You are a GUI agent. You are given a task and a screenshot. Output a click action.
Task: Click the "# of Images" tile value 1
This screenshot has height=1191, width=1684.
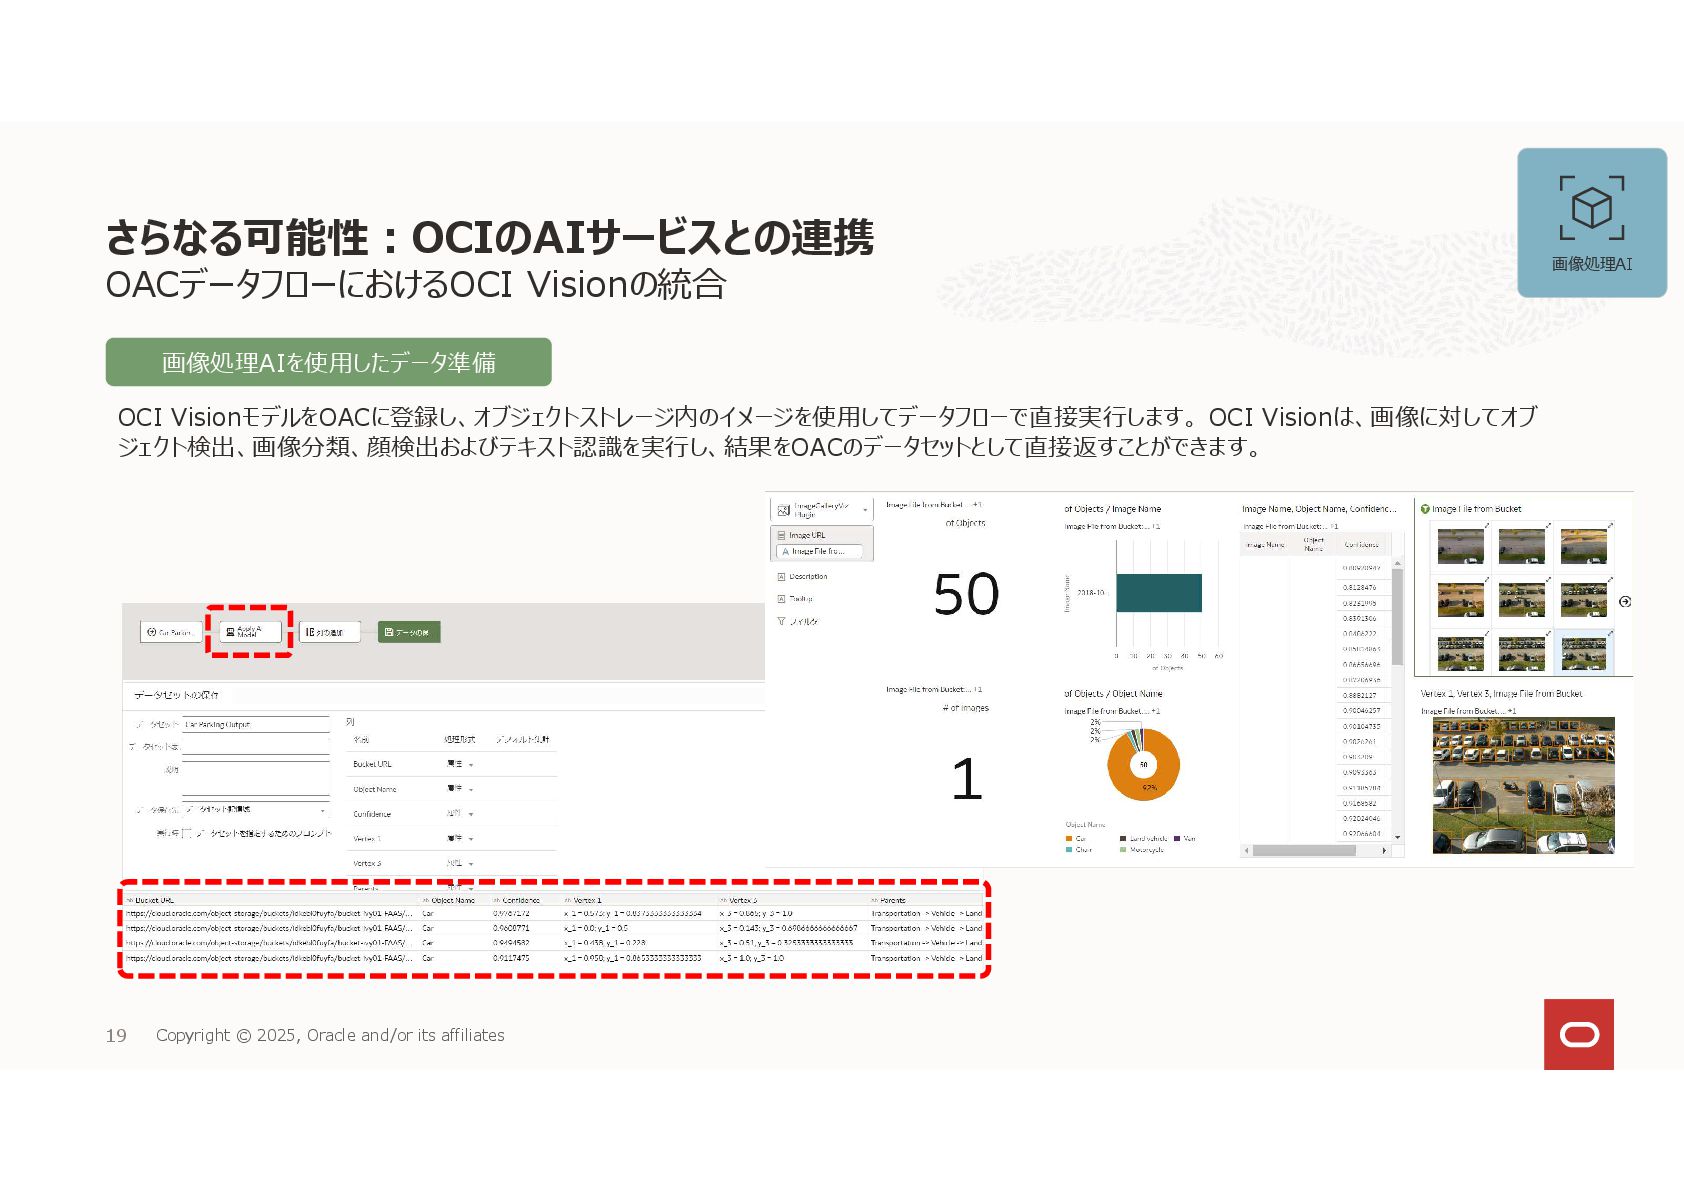[x=966, y=779]
